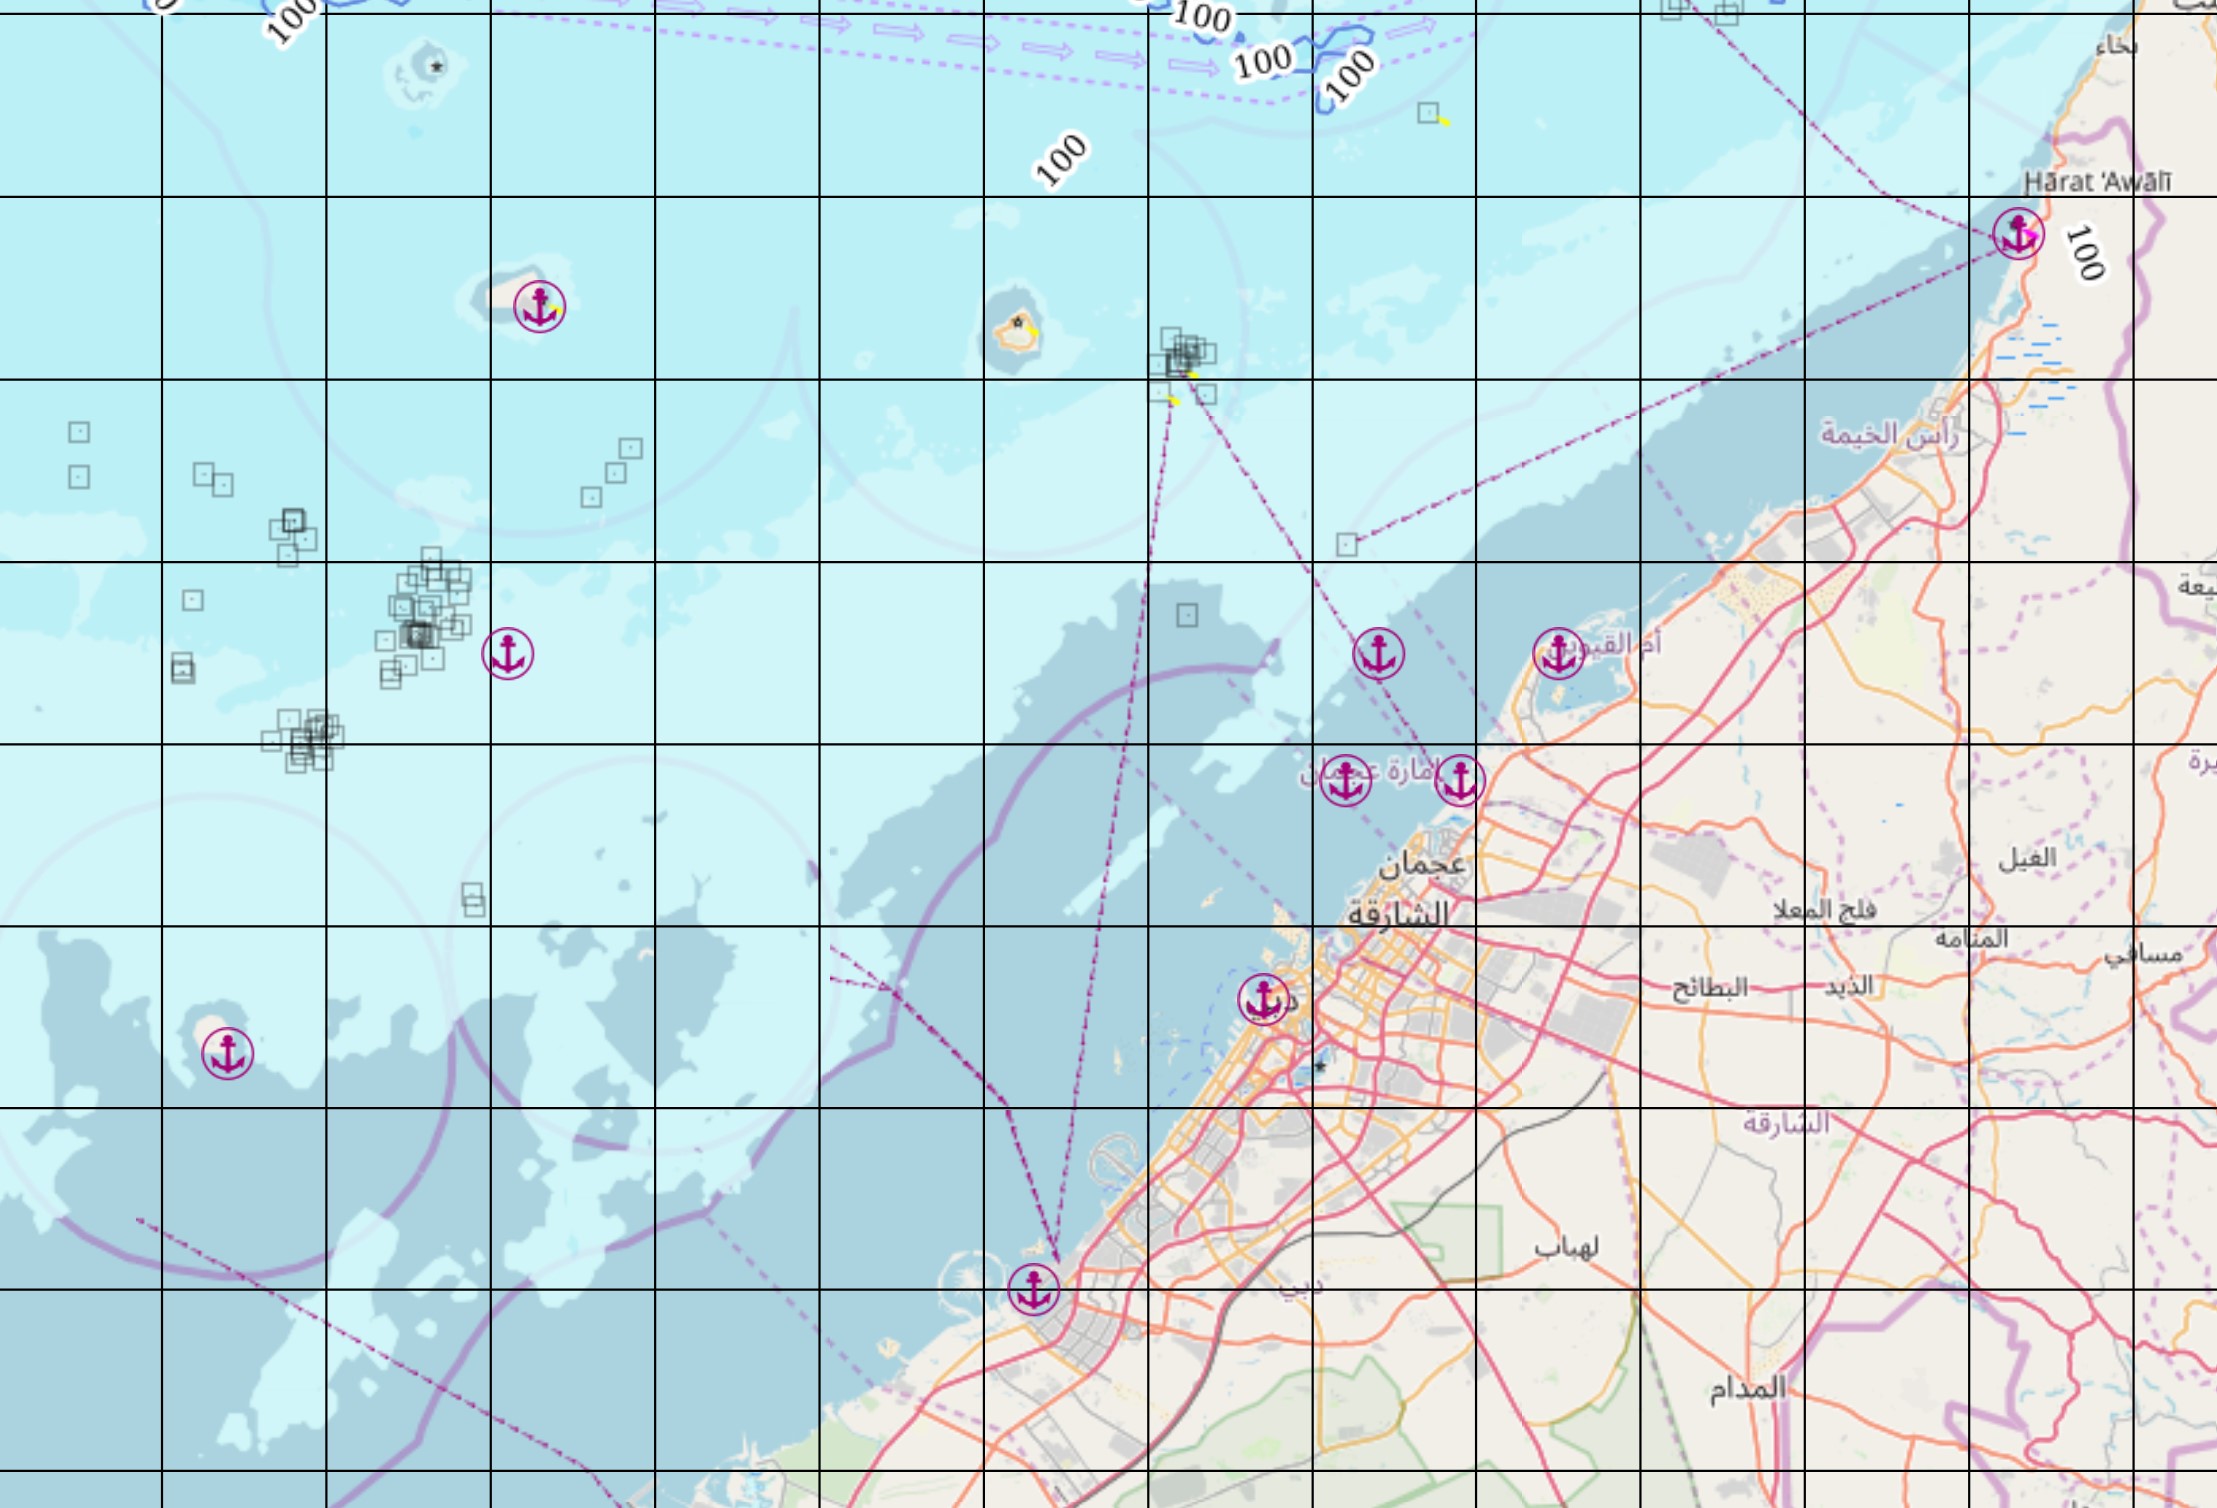
Task: Click the المدام town label
Action: (x=1747, y=1388)
